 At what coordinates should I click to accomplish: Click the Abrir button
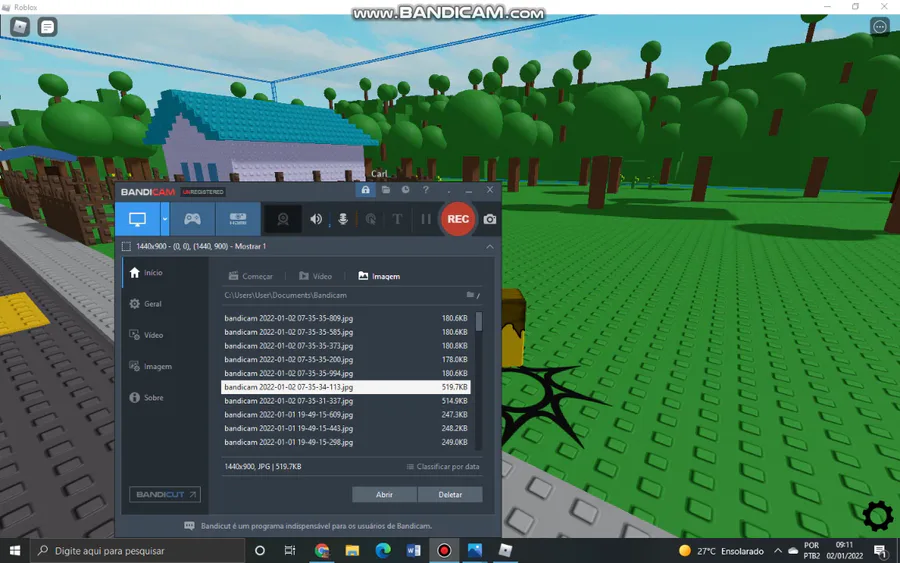tap(384, 494)
